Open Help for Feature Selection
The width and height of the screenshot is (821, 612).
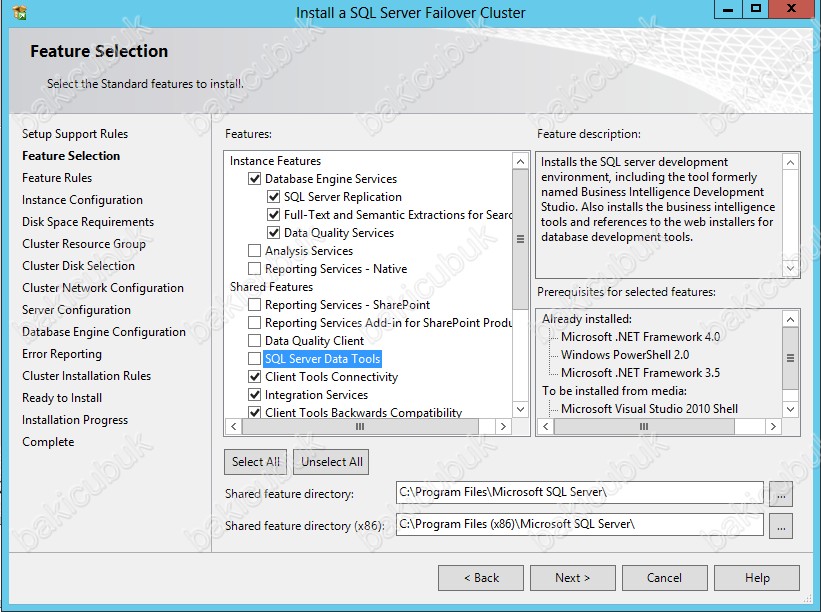pos(757,578)
